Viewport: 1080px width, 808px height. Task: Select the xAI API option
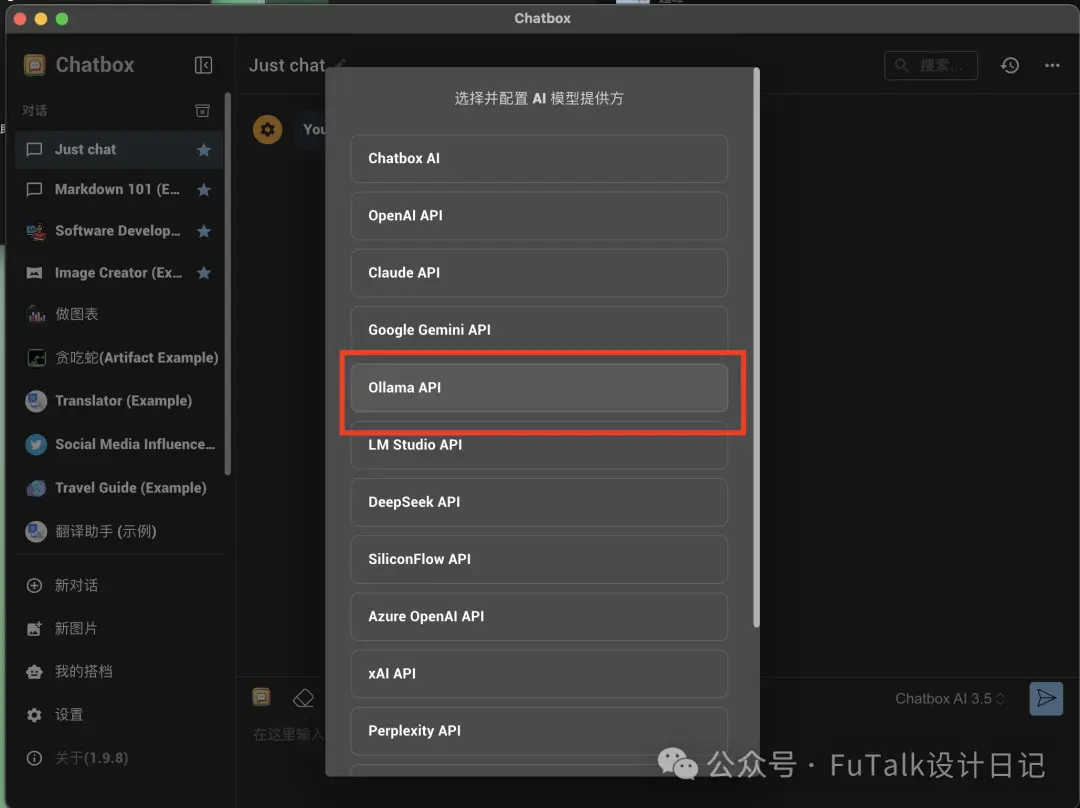click(539, 674)
